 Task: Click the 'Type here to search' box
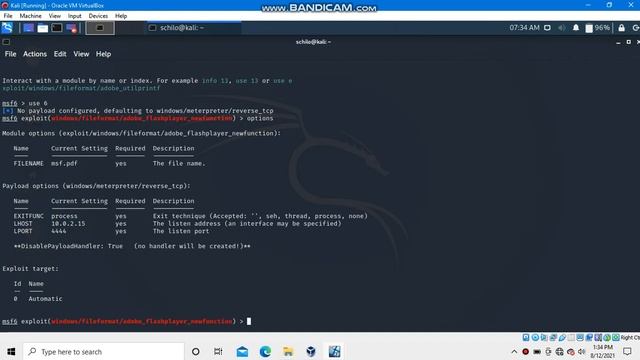[x=104, y=351]
